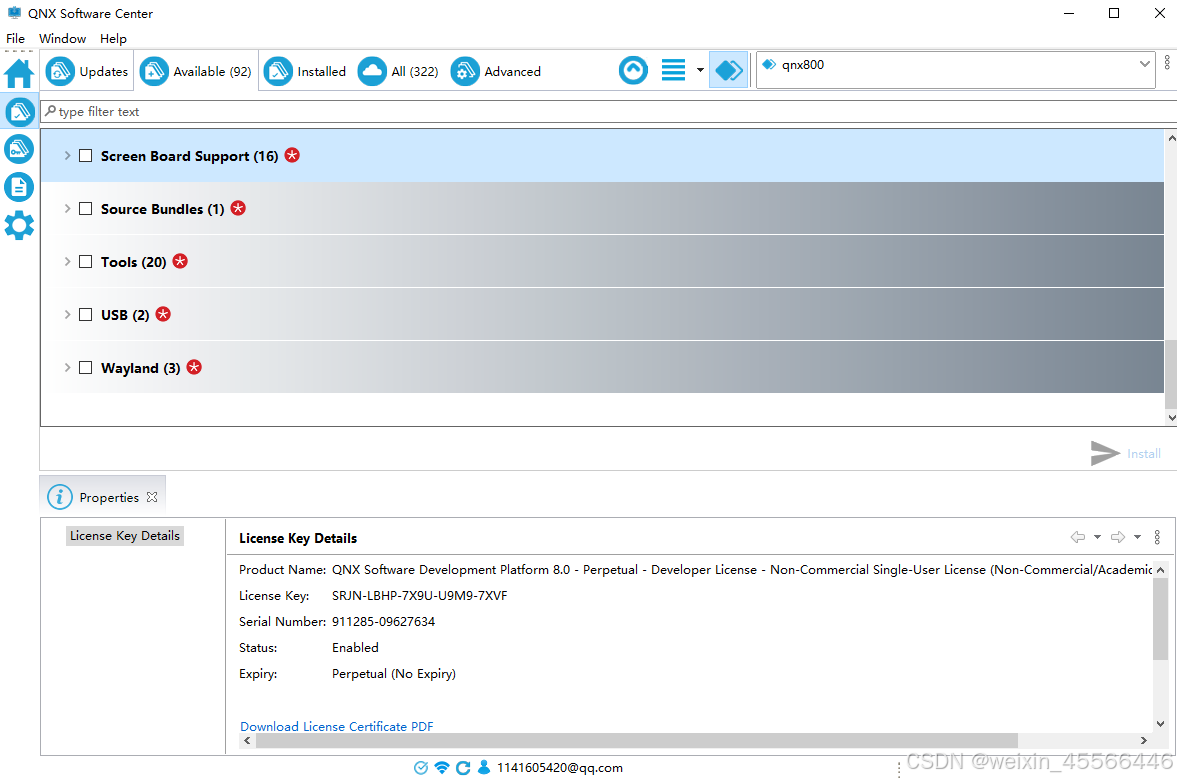
Task: Click the network connection status icon
Action: point(442,767)
